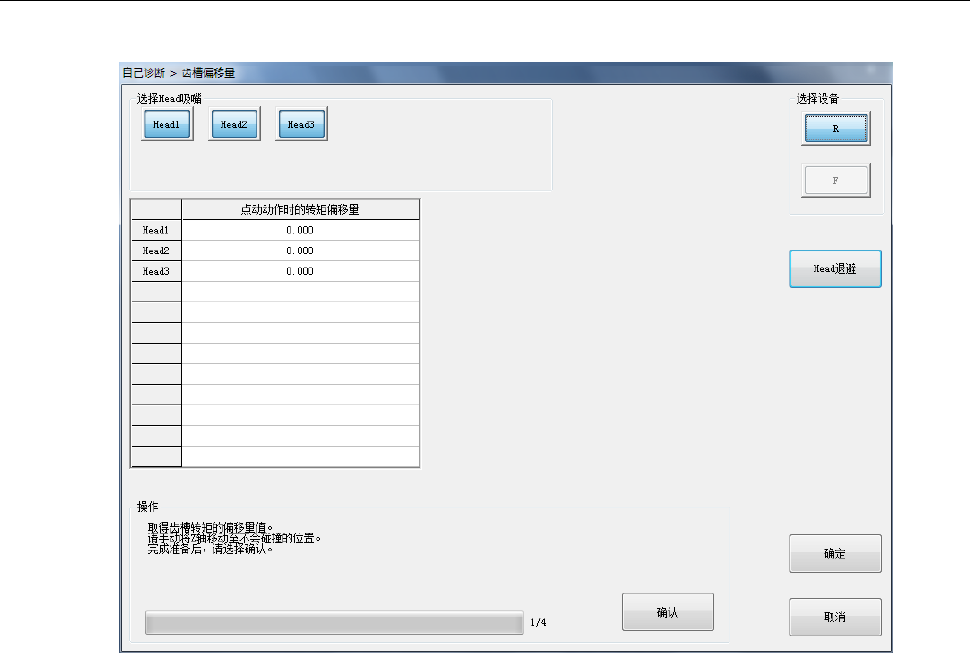Image resolution: width=970 pixels, height=653 pixels.
Task: Select the Head1 nozzle button
Action: click(167, 124)
